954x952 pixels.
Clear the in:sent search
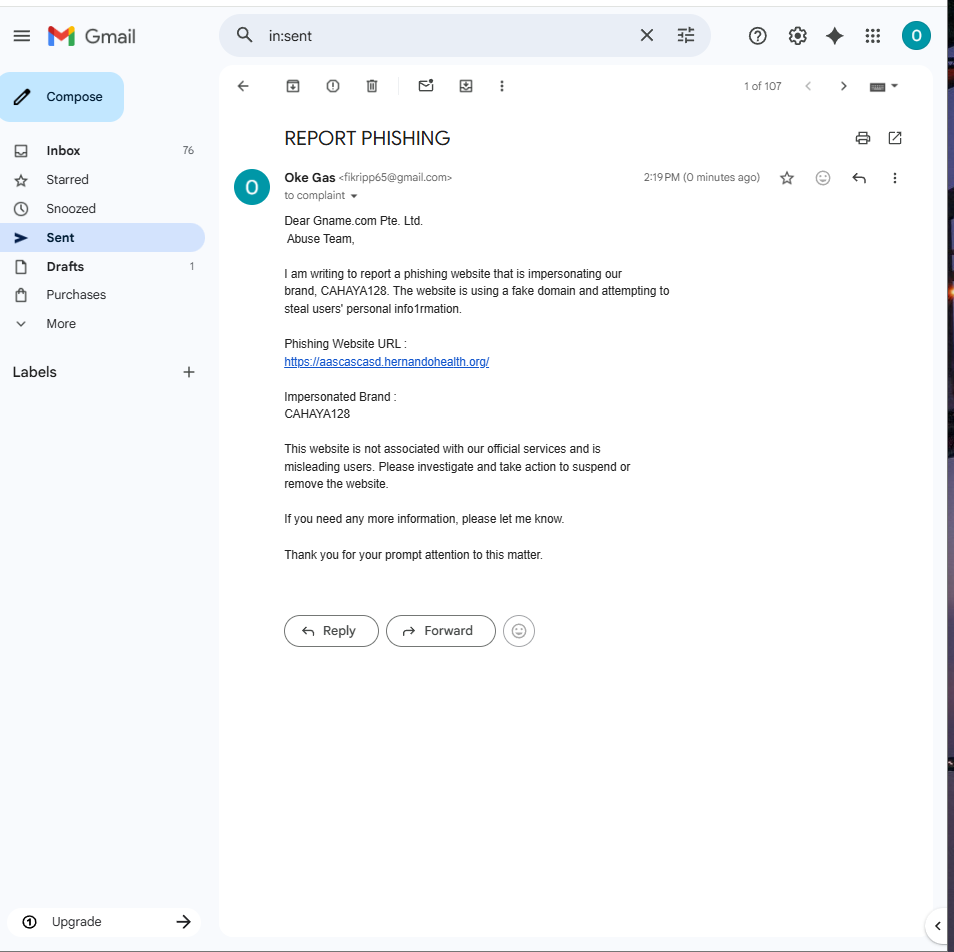pyautogui.click(x=647, y=35)
